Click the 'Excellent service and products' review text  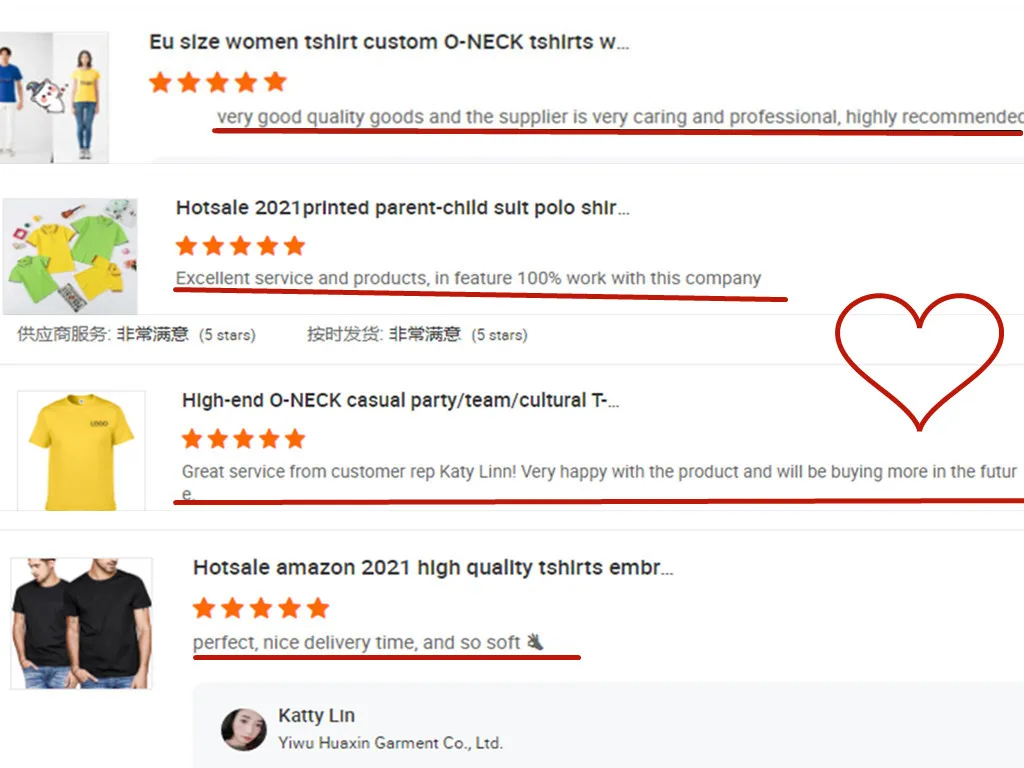(x=468, y=278)
